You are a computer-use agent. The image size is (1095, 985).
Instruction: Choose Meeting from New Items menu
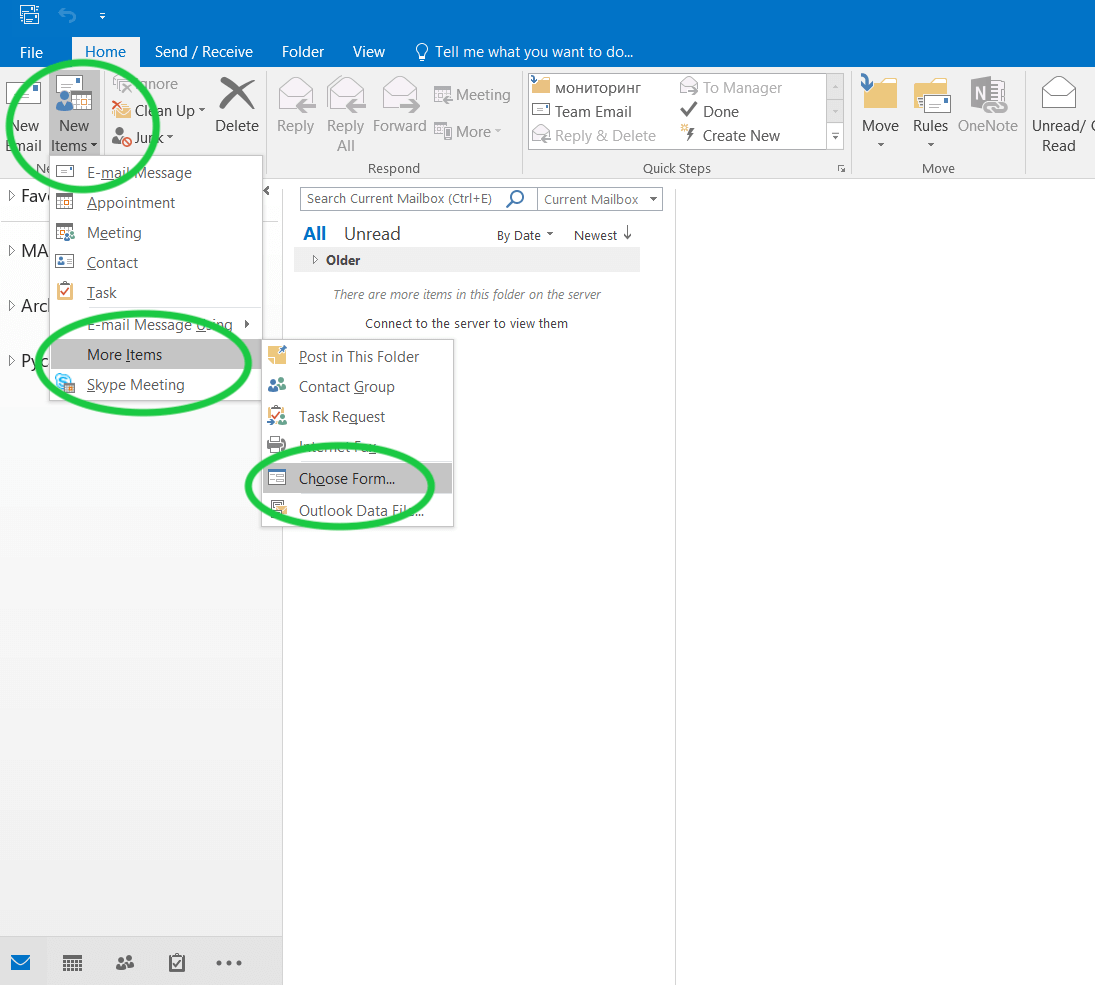click(156, 233)
